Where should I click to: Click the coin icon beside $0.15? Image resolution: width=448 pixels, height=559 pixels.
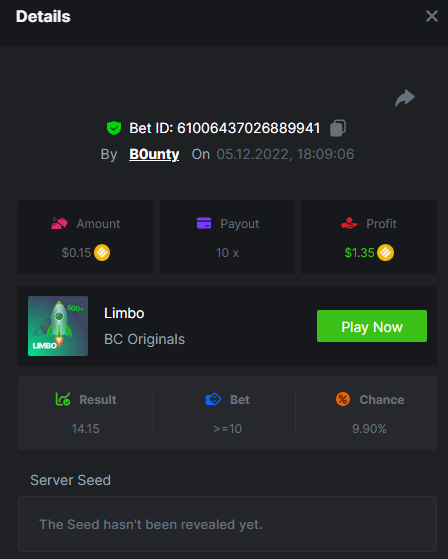click(102, 253)
